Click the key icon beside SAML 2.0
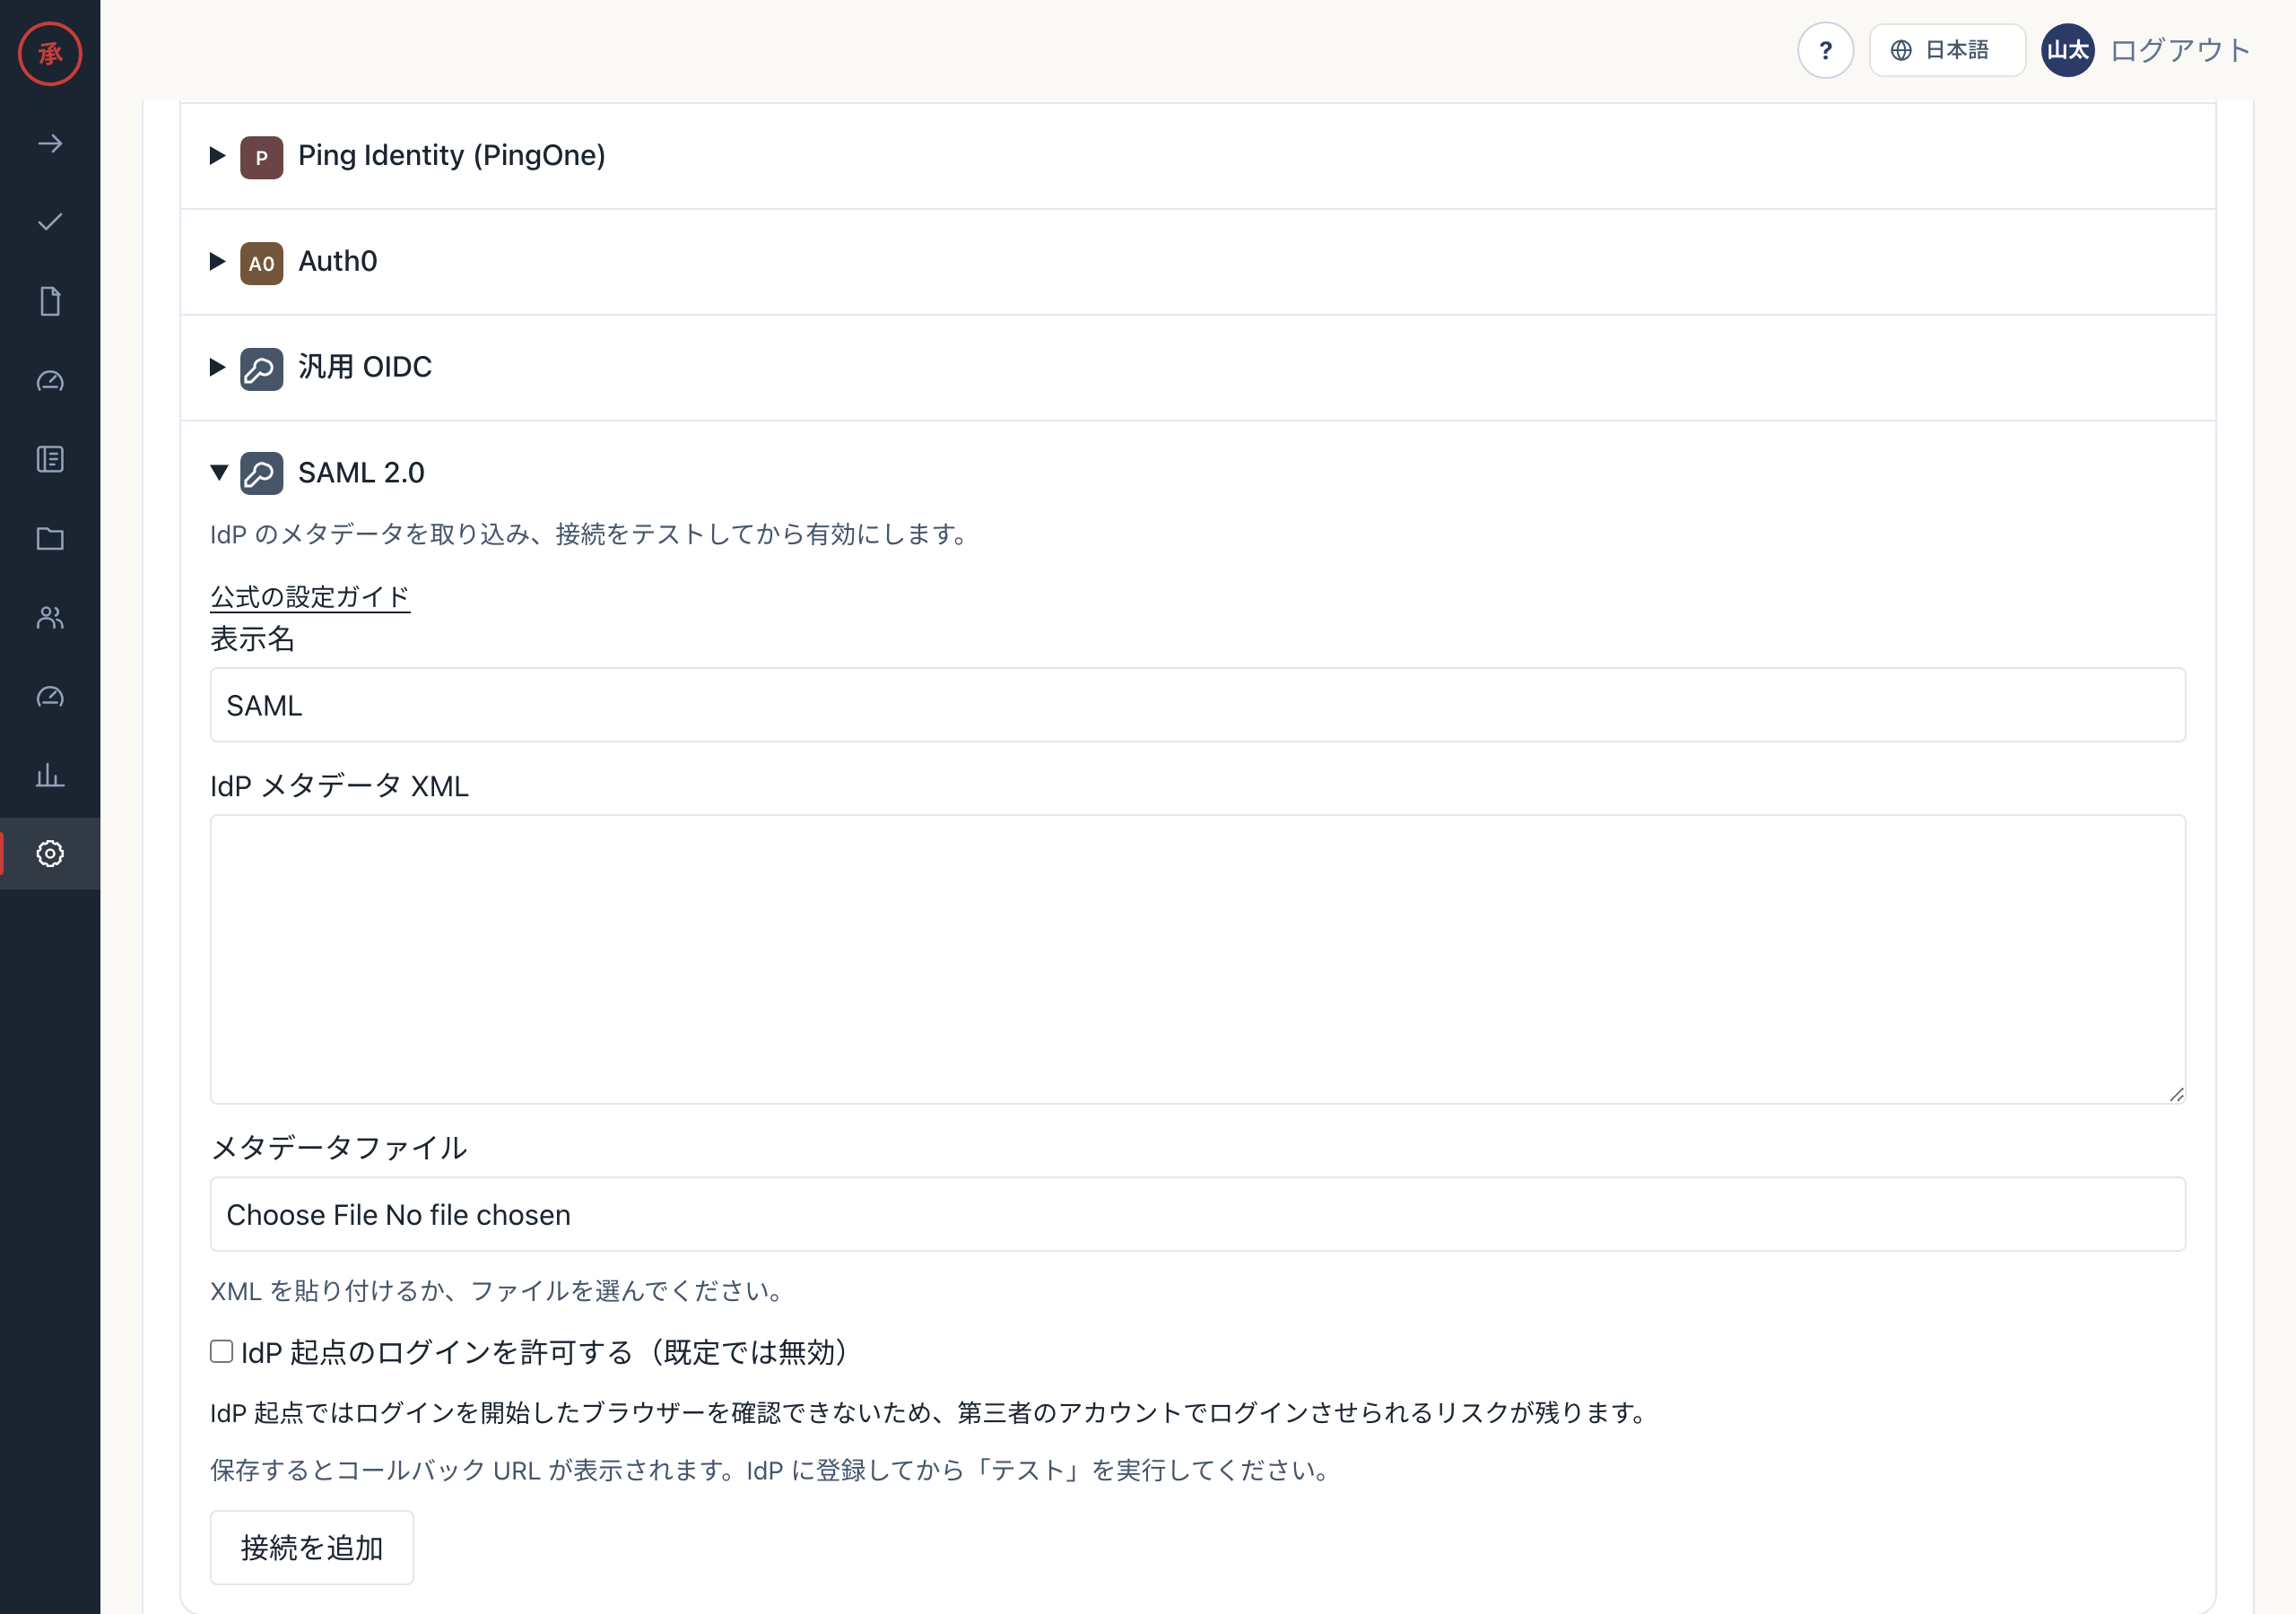Viewport: 2296px width, 1614px height. 261,473
